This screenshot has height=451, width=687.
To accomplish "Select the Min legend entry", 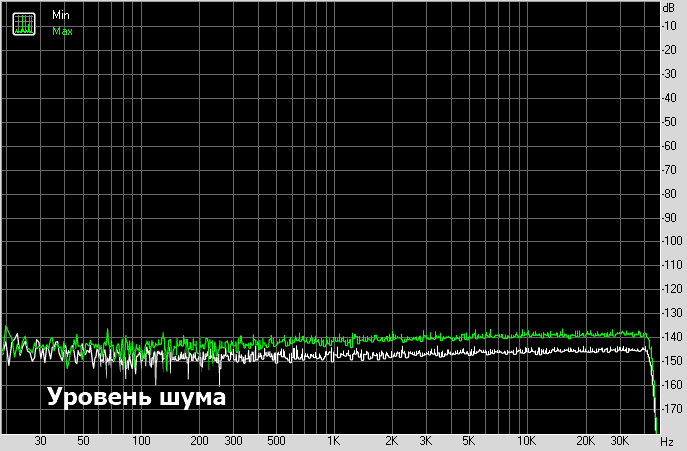I will (60, 16).
